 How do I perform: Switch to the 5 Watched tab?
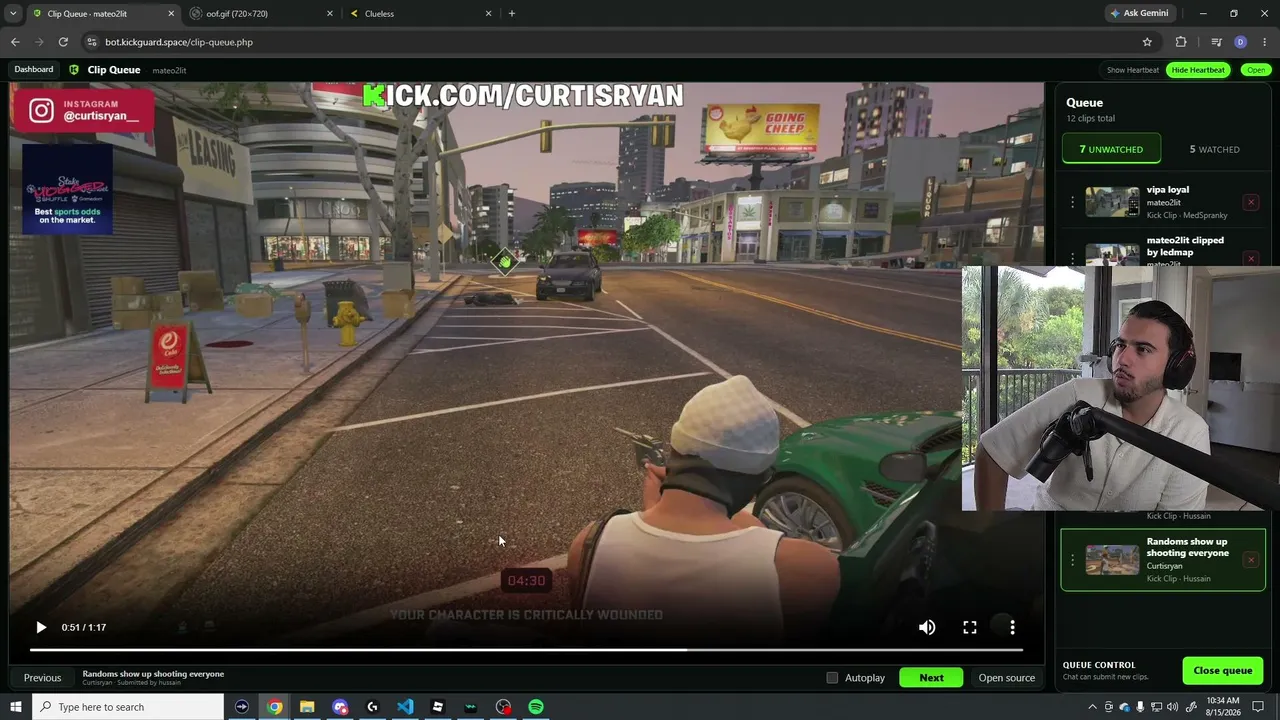coord(1214,149)
